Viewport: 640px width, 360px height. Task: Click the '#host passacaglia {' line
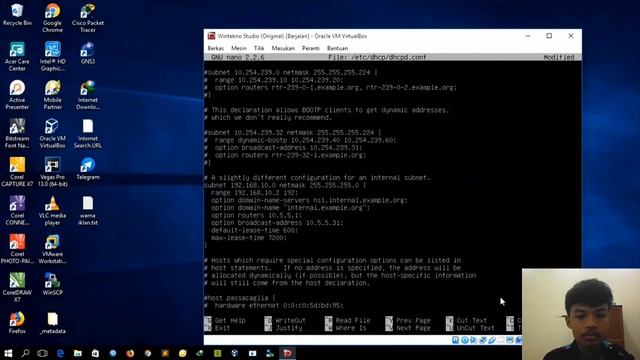click(x=240, y=298)
